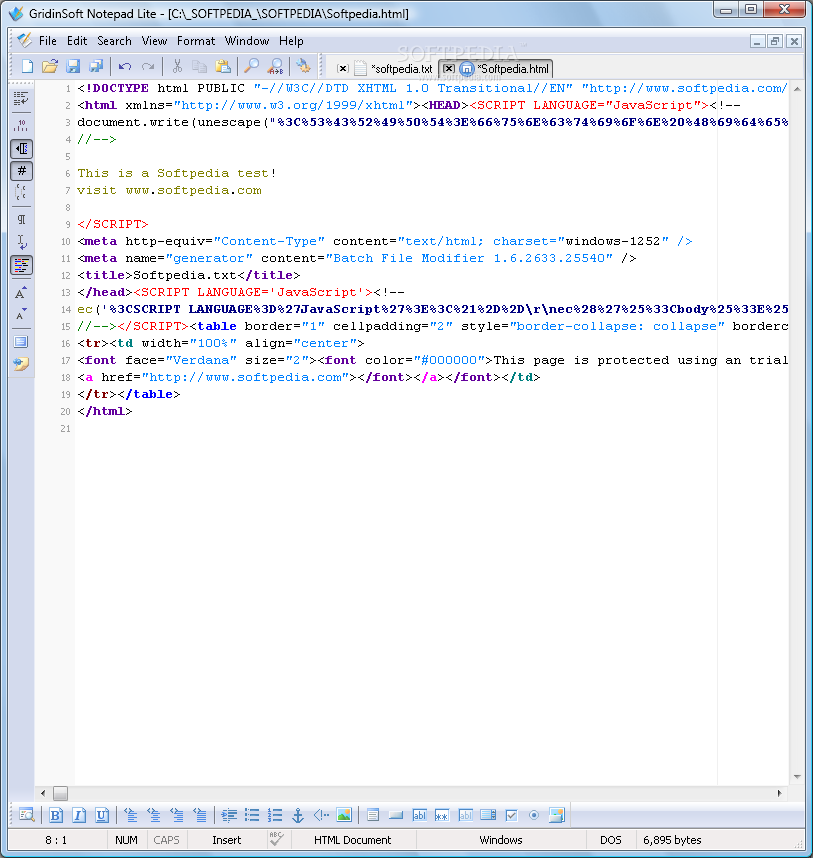The height and width of the screenshot is (858, 813).
Task: Create a new document with the New icon
Action: [27, 67]
